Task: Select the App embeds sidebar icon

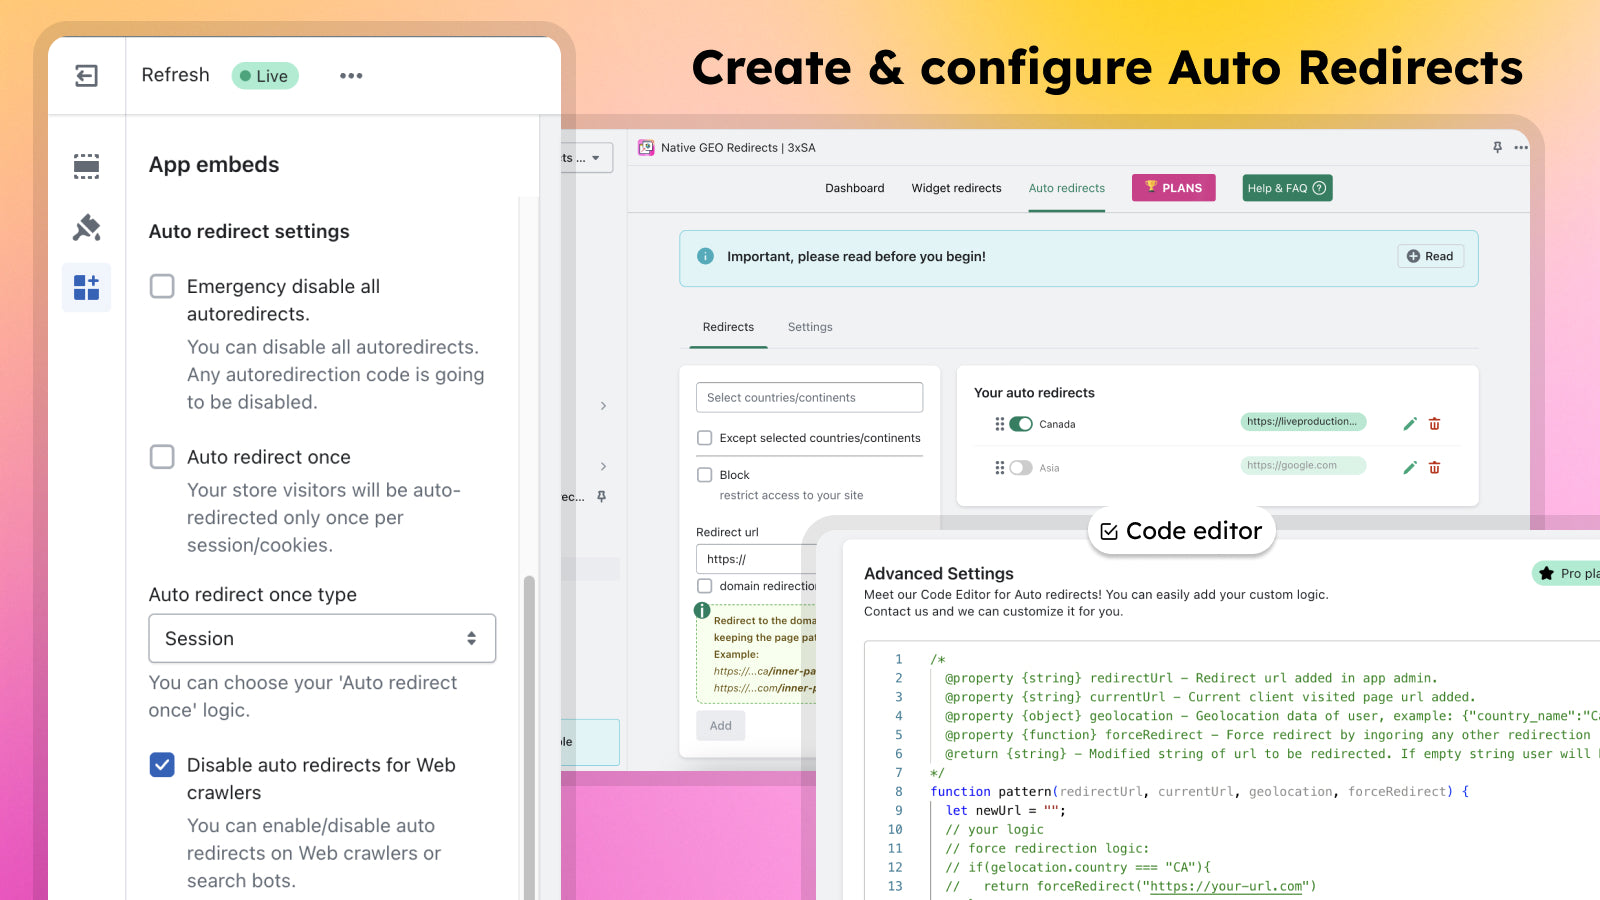Action: click(87, 288)
